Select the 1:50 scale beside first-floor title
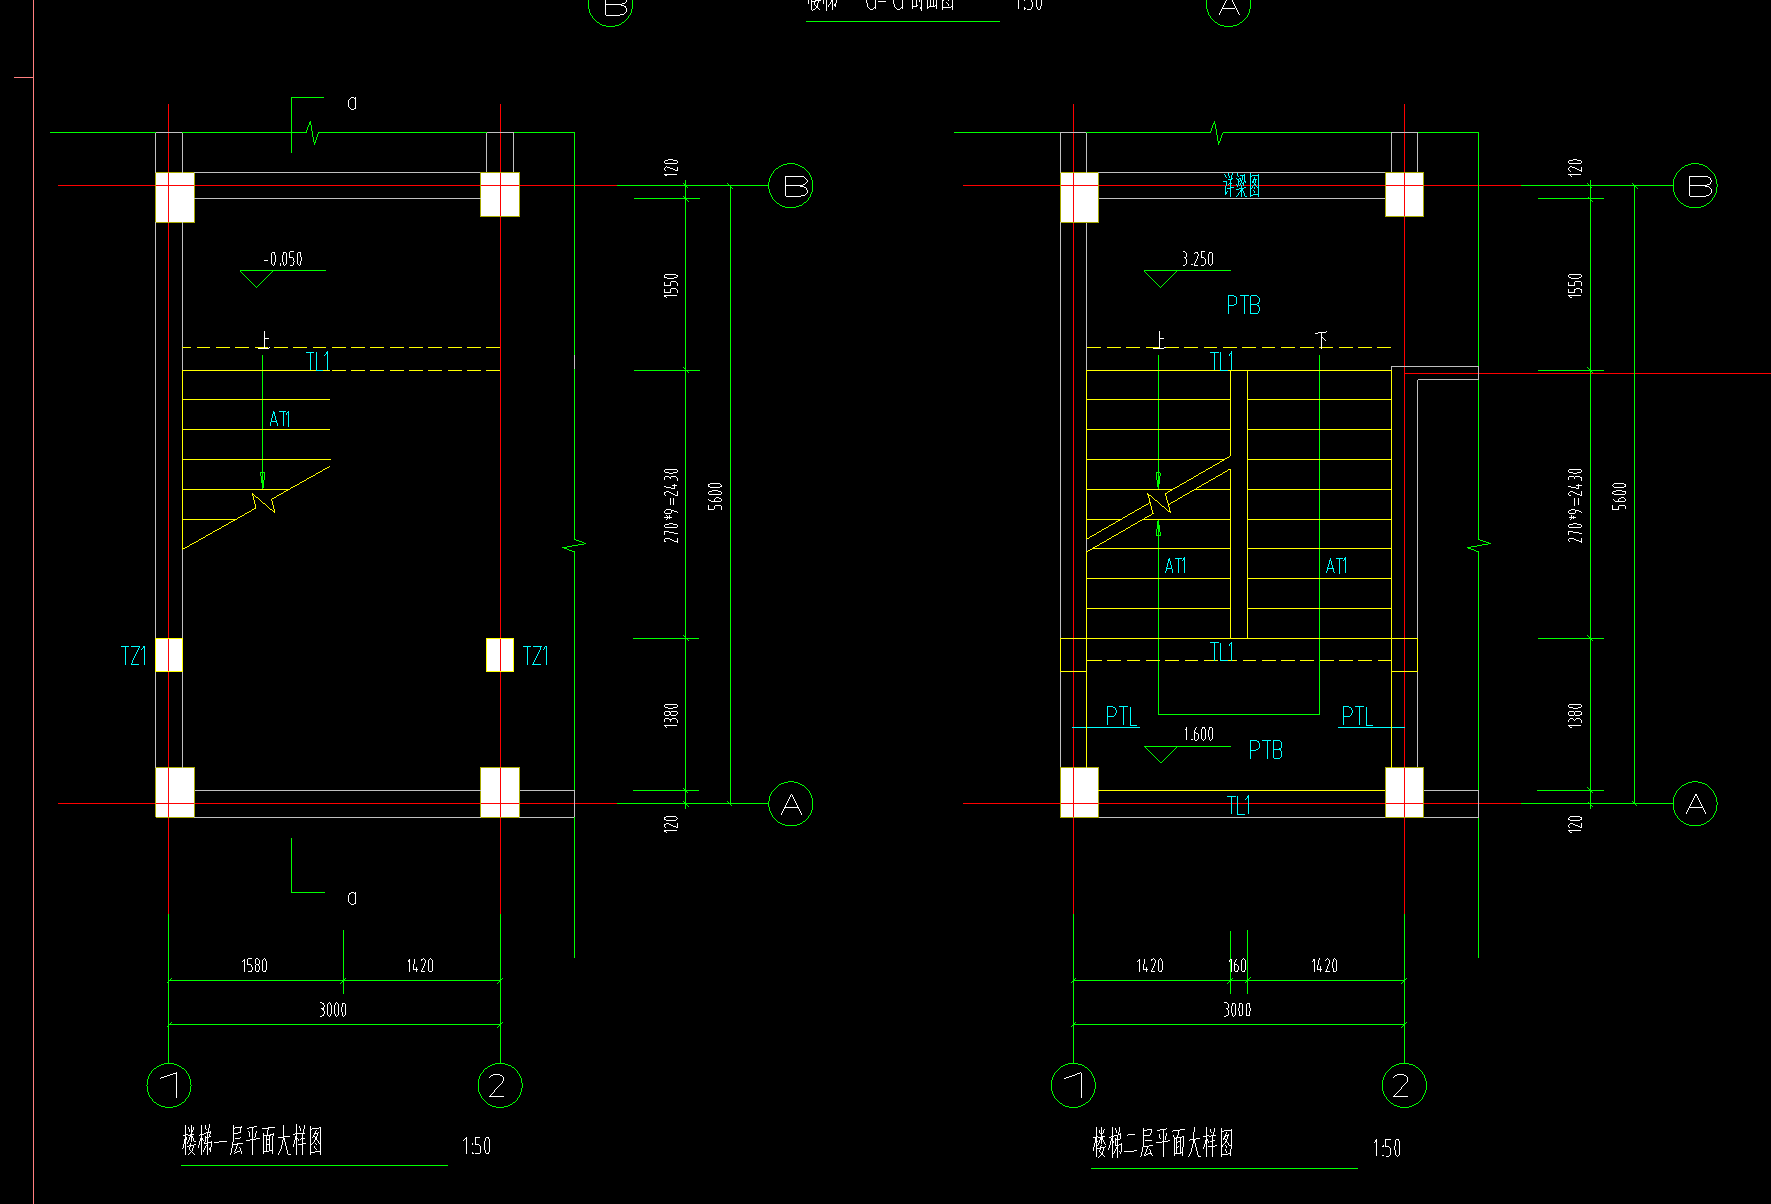1771x1204 pixels. tap(476, 1146)
